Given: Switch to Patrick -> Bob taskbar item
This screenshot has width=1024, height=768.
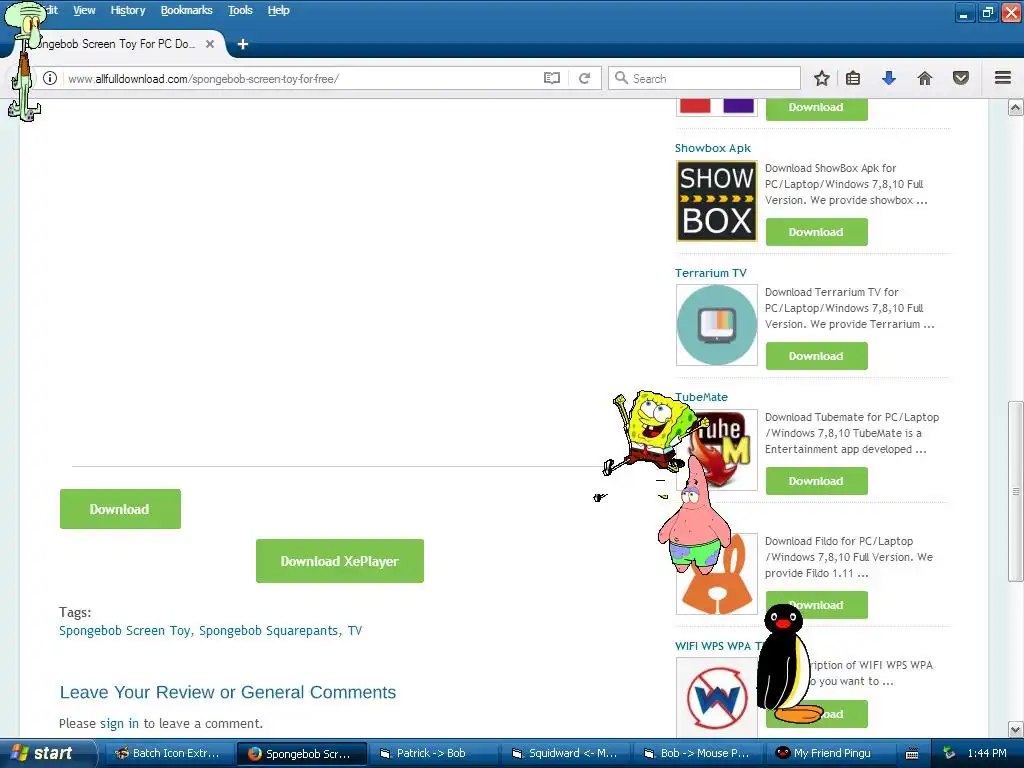Looking at the screenshot, I should click(432, 753).
